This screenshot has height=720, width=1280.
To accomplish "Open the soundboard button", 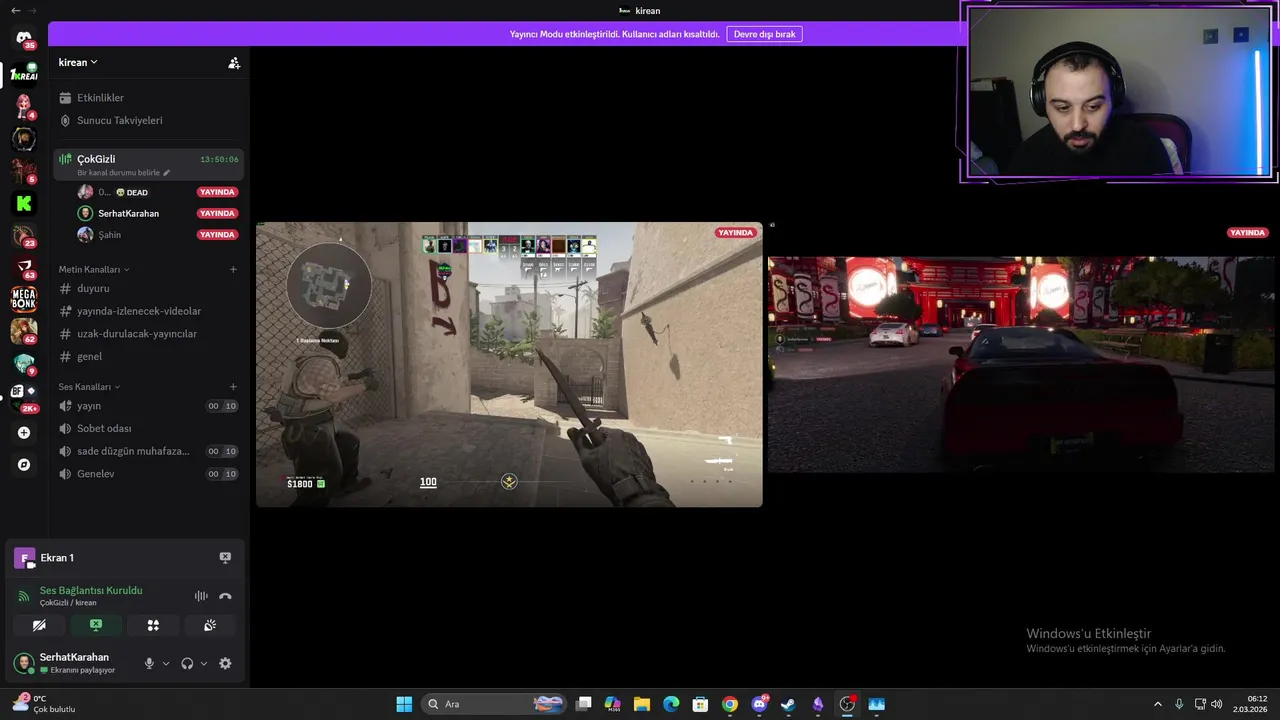I will point(210,625).
